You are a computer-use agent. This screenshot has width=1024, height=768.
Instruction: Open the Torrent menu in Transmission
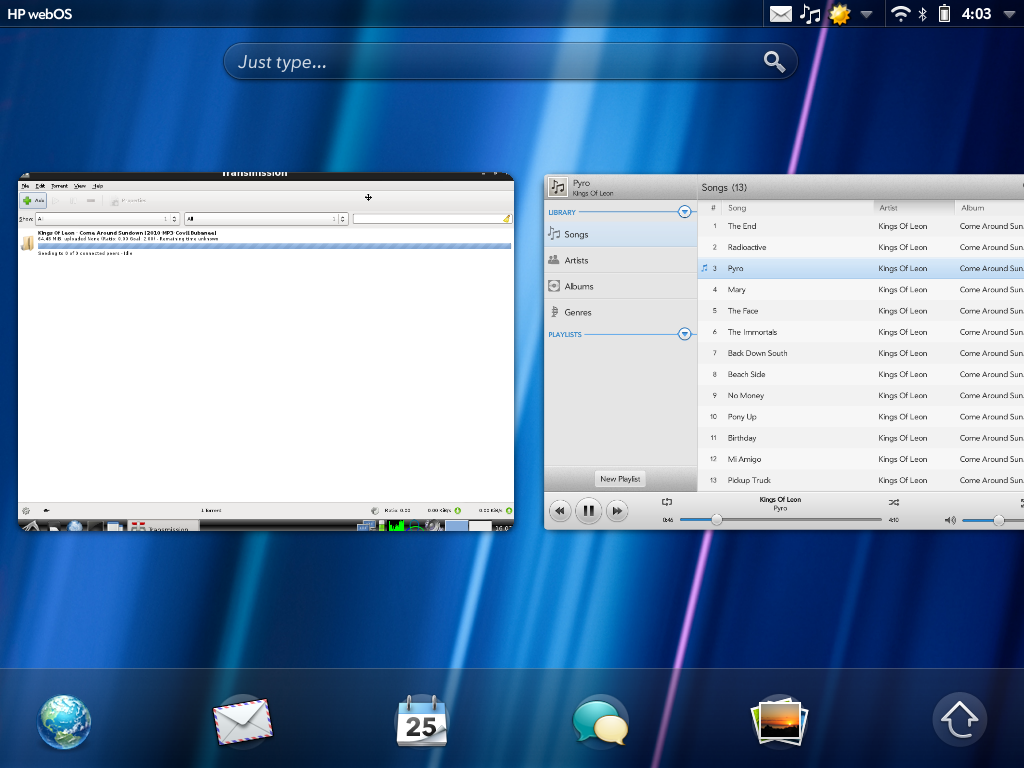point(60,186)
